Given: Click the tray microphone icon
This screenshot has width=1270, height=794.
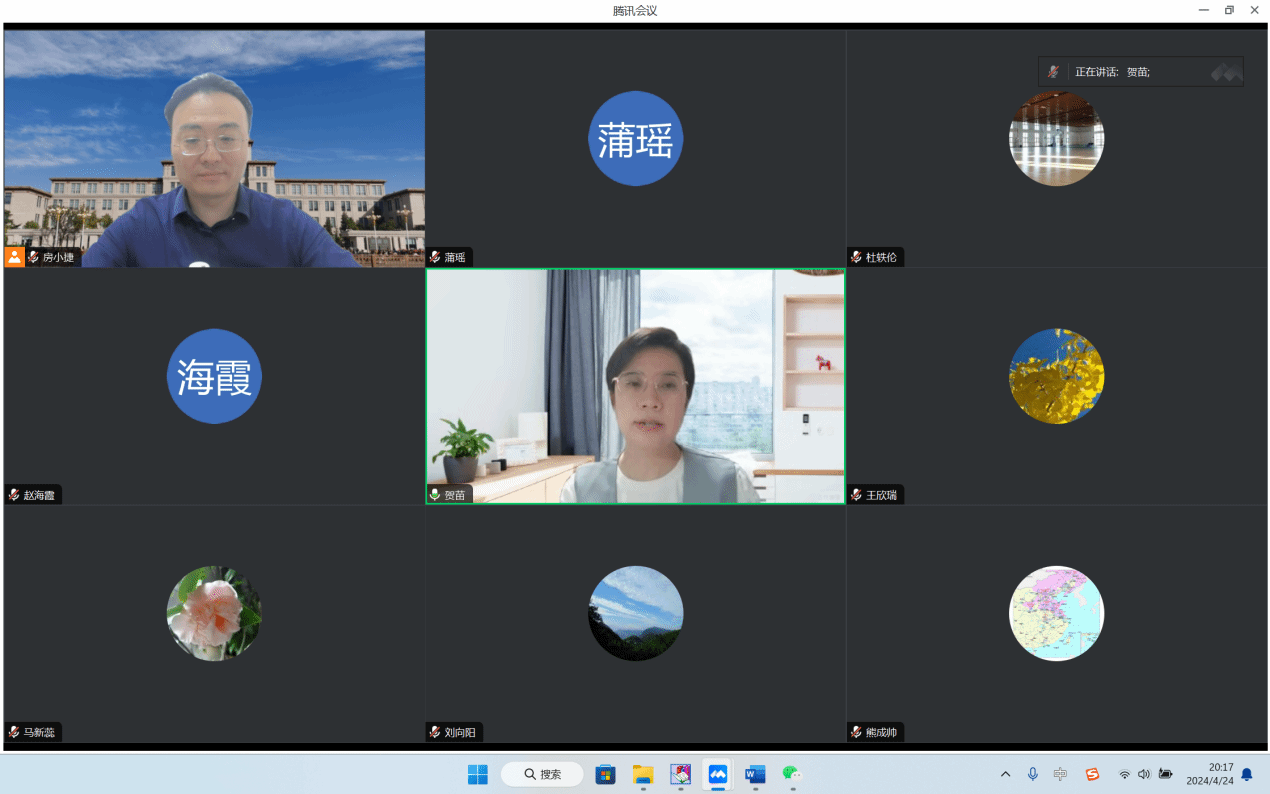Looking at the screenshot, I should coord(1032,774).
